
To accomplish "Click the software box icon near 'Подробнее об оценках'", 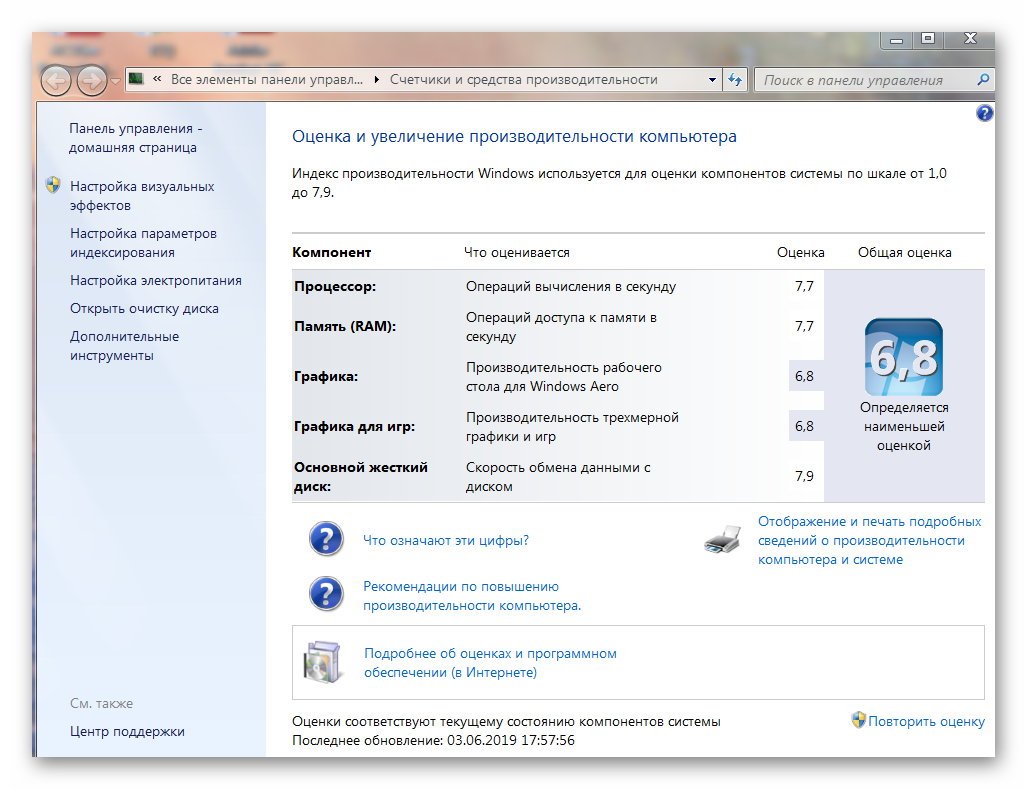I will coord(324,662).
